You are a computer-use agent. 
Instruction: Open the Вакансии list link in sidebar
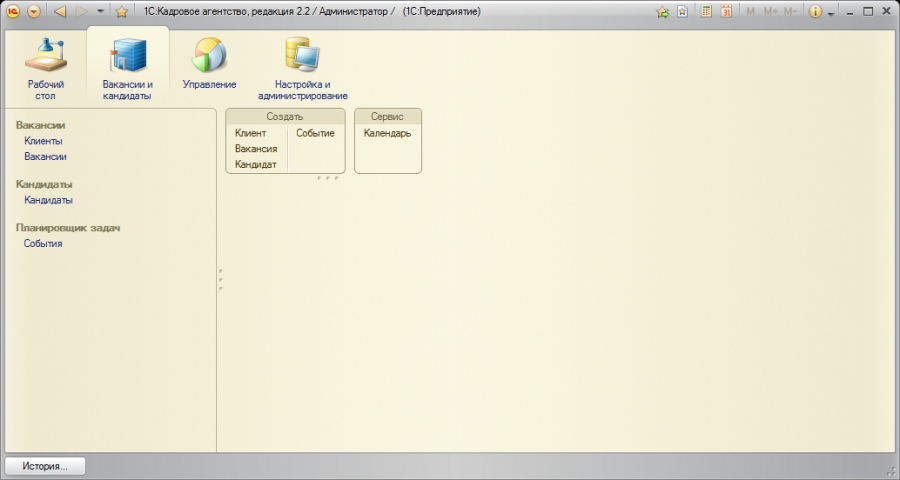(x=45, y=156)
